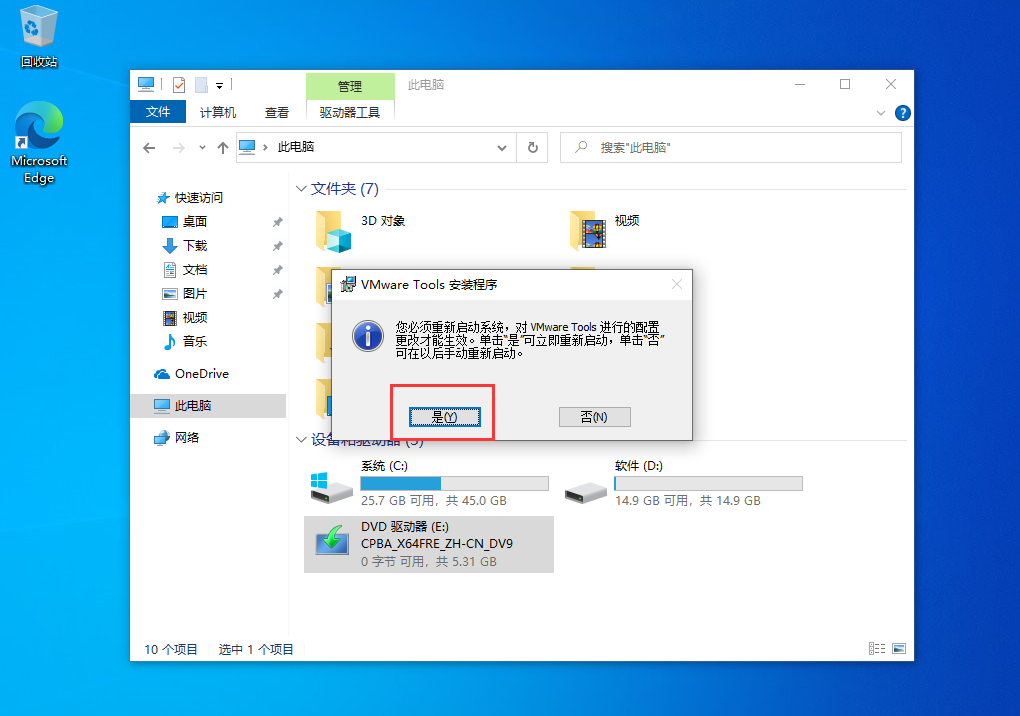Image resolution: width=1020 pixels, height=716 pixels.
Task: Click the 10 个项目 status bar text
Action: pyautogui.click(x=170, y=650)
